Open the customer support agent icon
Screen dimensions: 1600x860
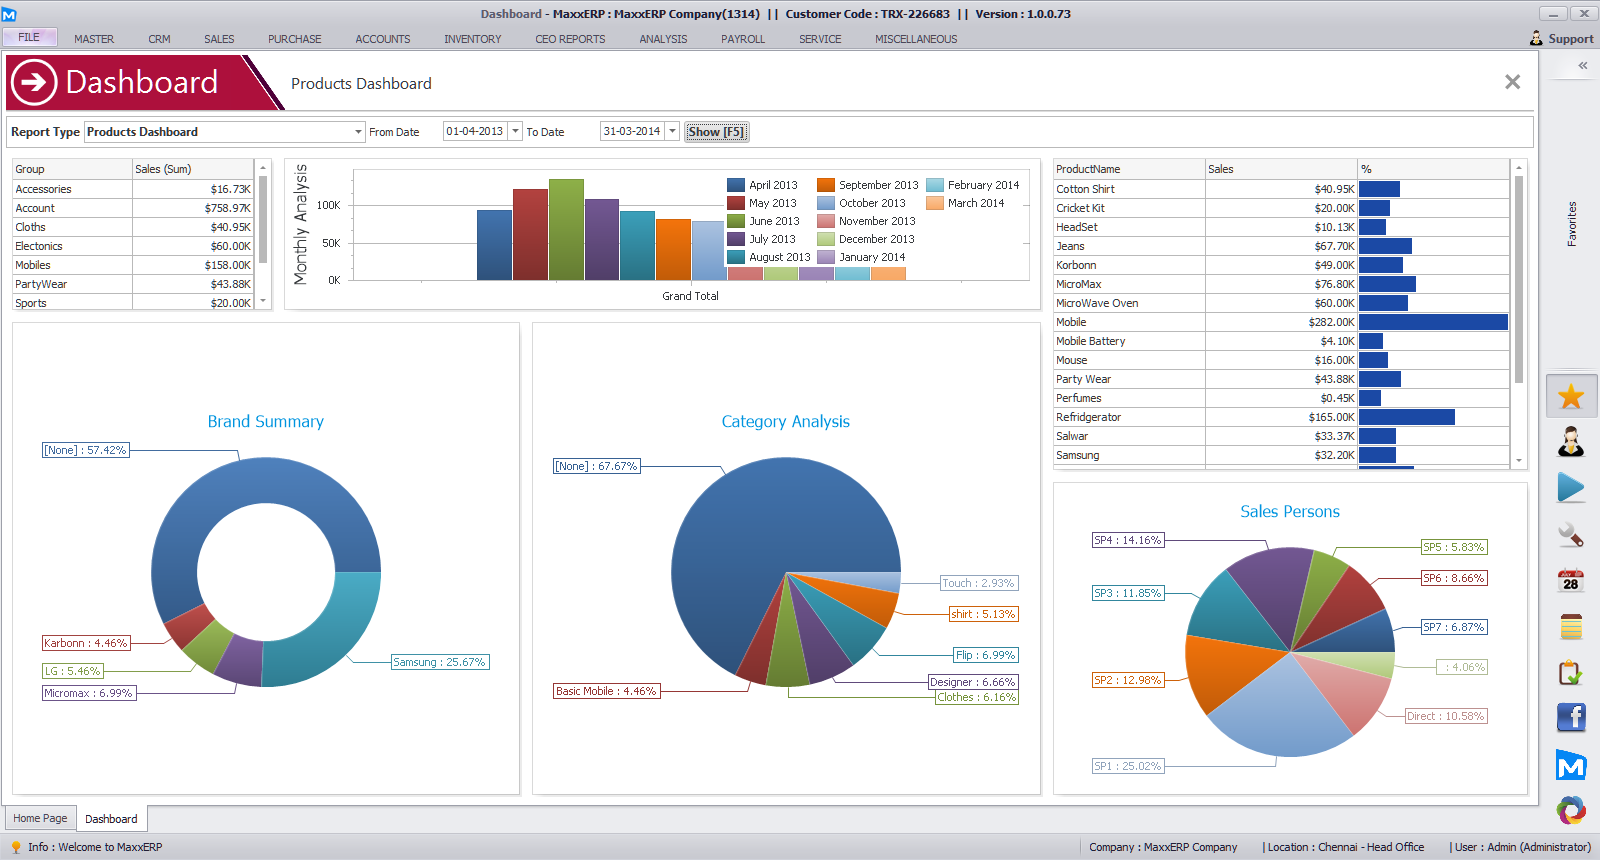tap(1571, 441)
